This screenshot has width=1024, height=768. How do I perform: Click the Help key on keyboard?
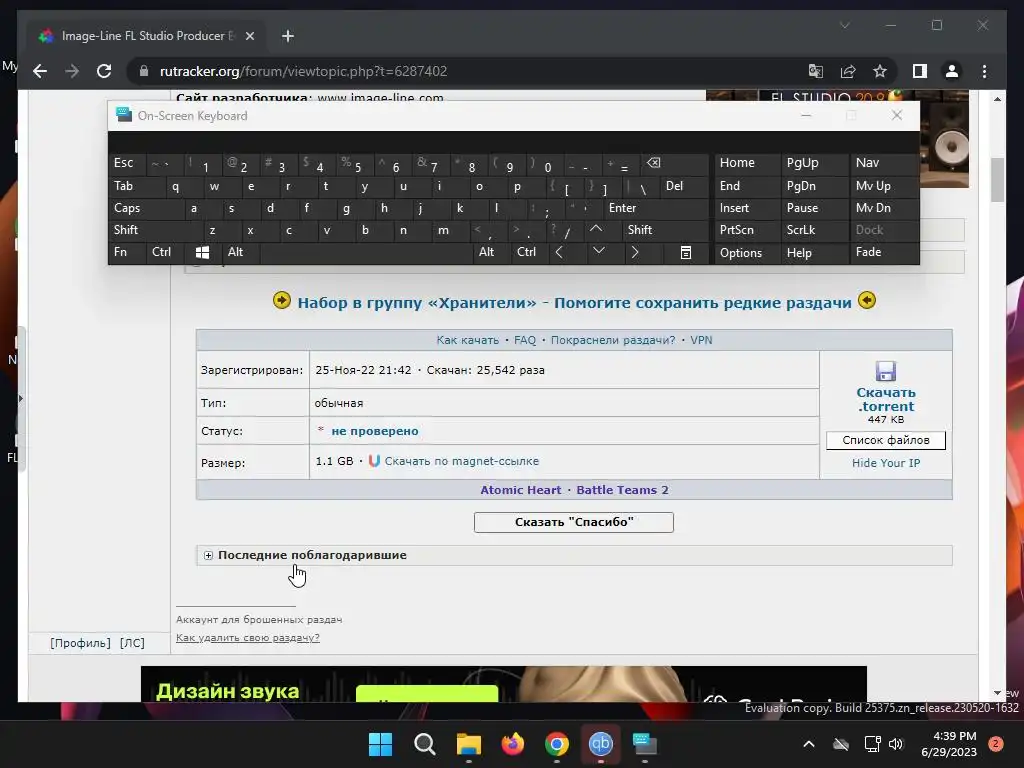point(815,253)
